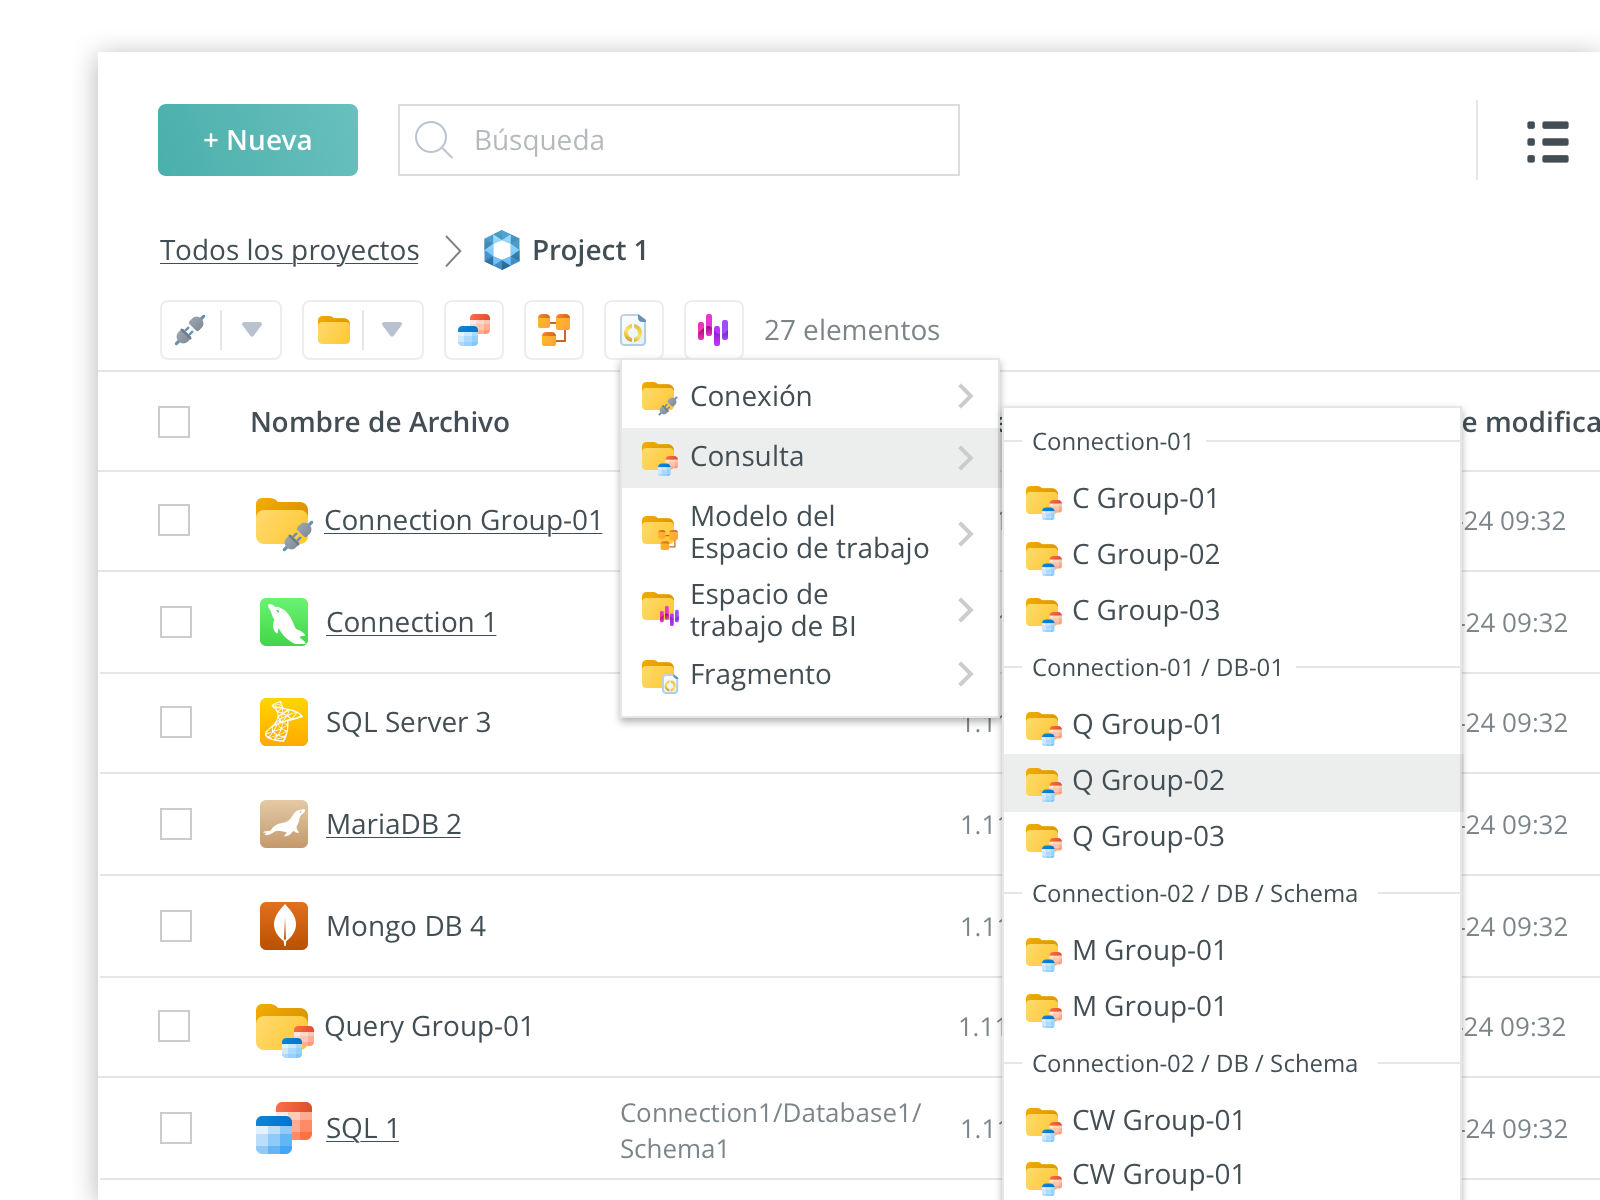The width and height of the screenshot is (1600, 1200).
Task: Click the BI workspace bars icon
Action: click(713, 330)
